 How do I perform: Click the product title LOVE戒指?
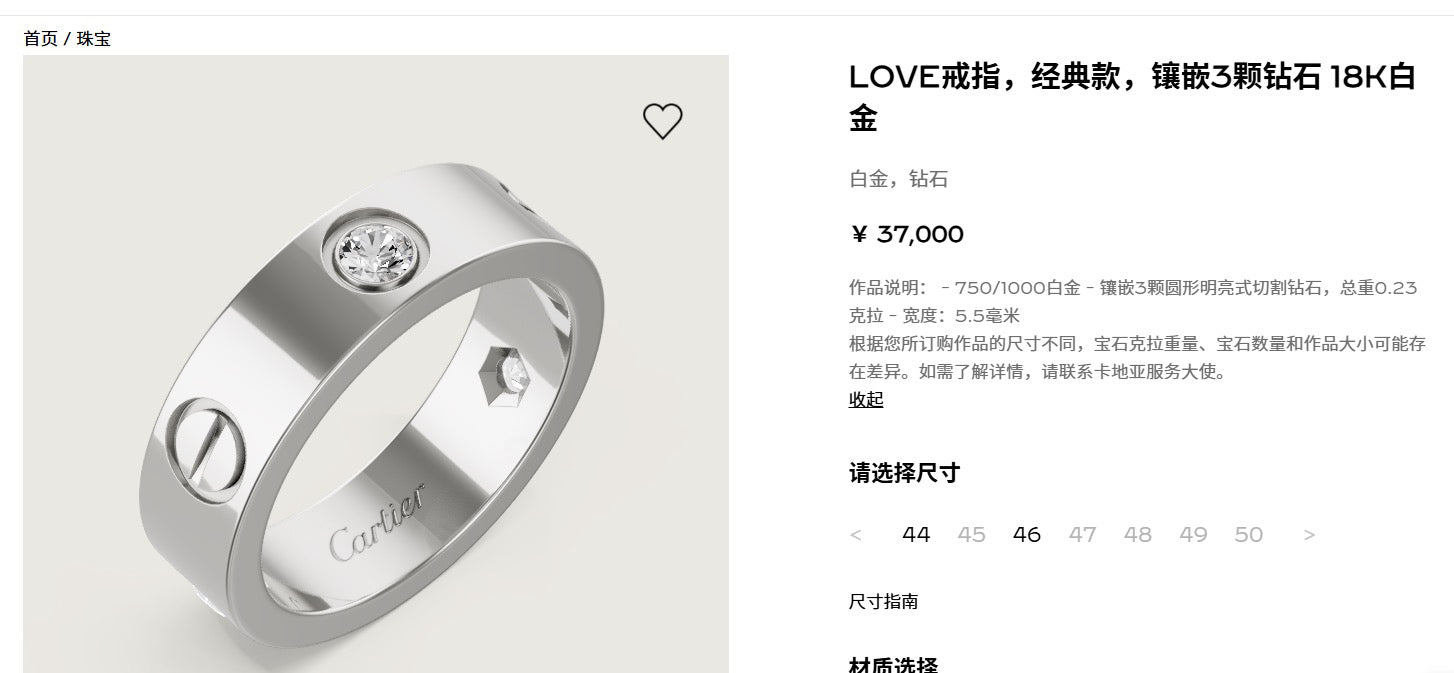point(1132,97)
